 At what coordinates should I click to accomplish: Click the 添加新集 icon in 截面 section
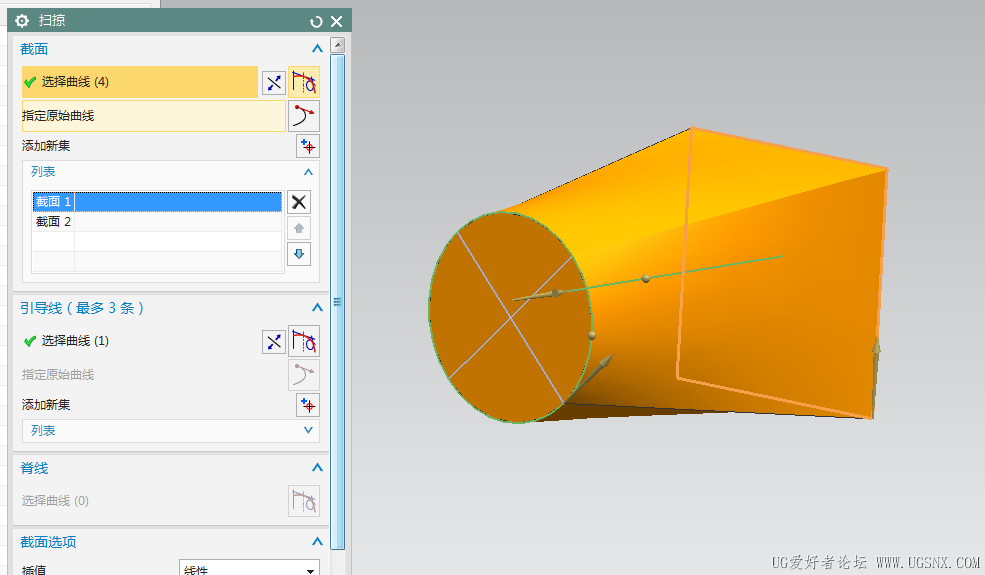point(308,147)
